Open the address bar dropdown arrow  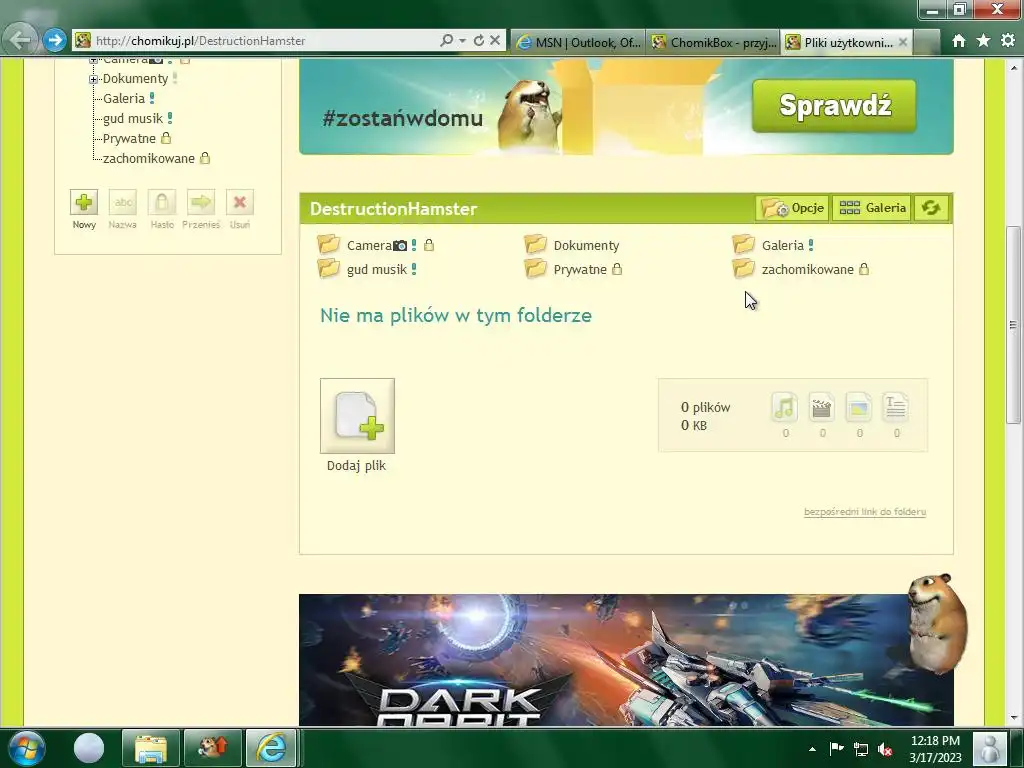462,40
